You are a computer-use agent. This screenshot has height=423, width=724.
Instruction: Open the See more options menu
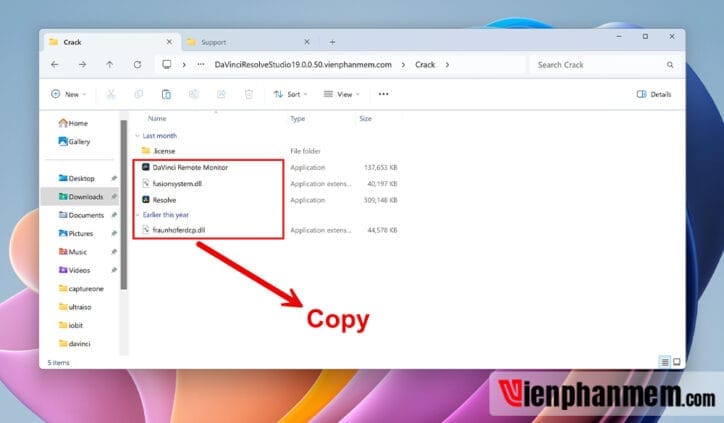(x=383, y=94)
